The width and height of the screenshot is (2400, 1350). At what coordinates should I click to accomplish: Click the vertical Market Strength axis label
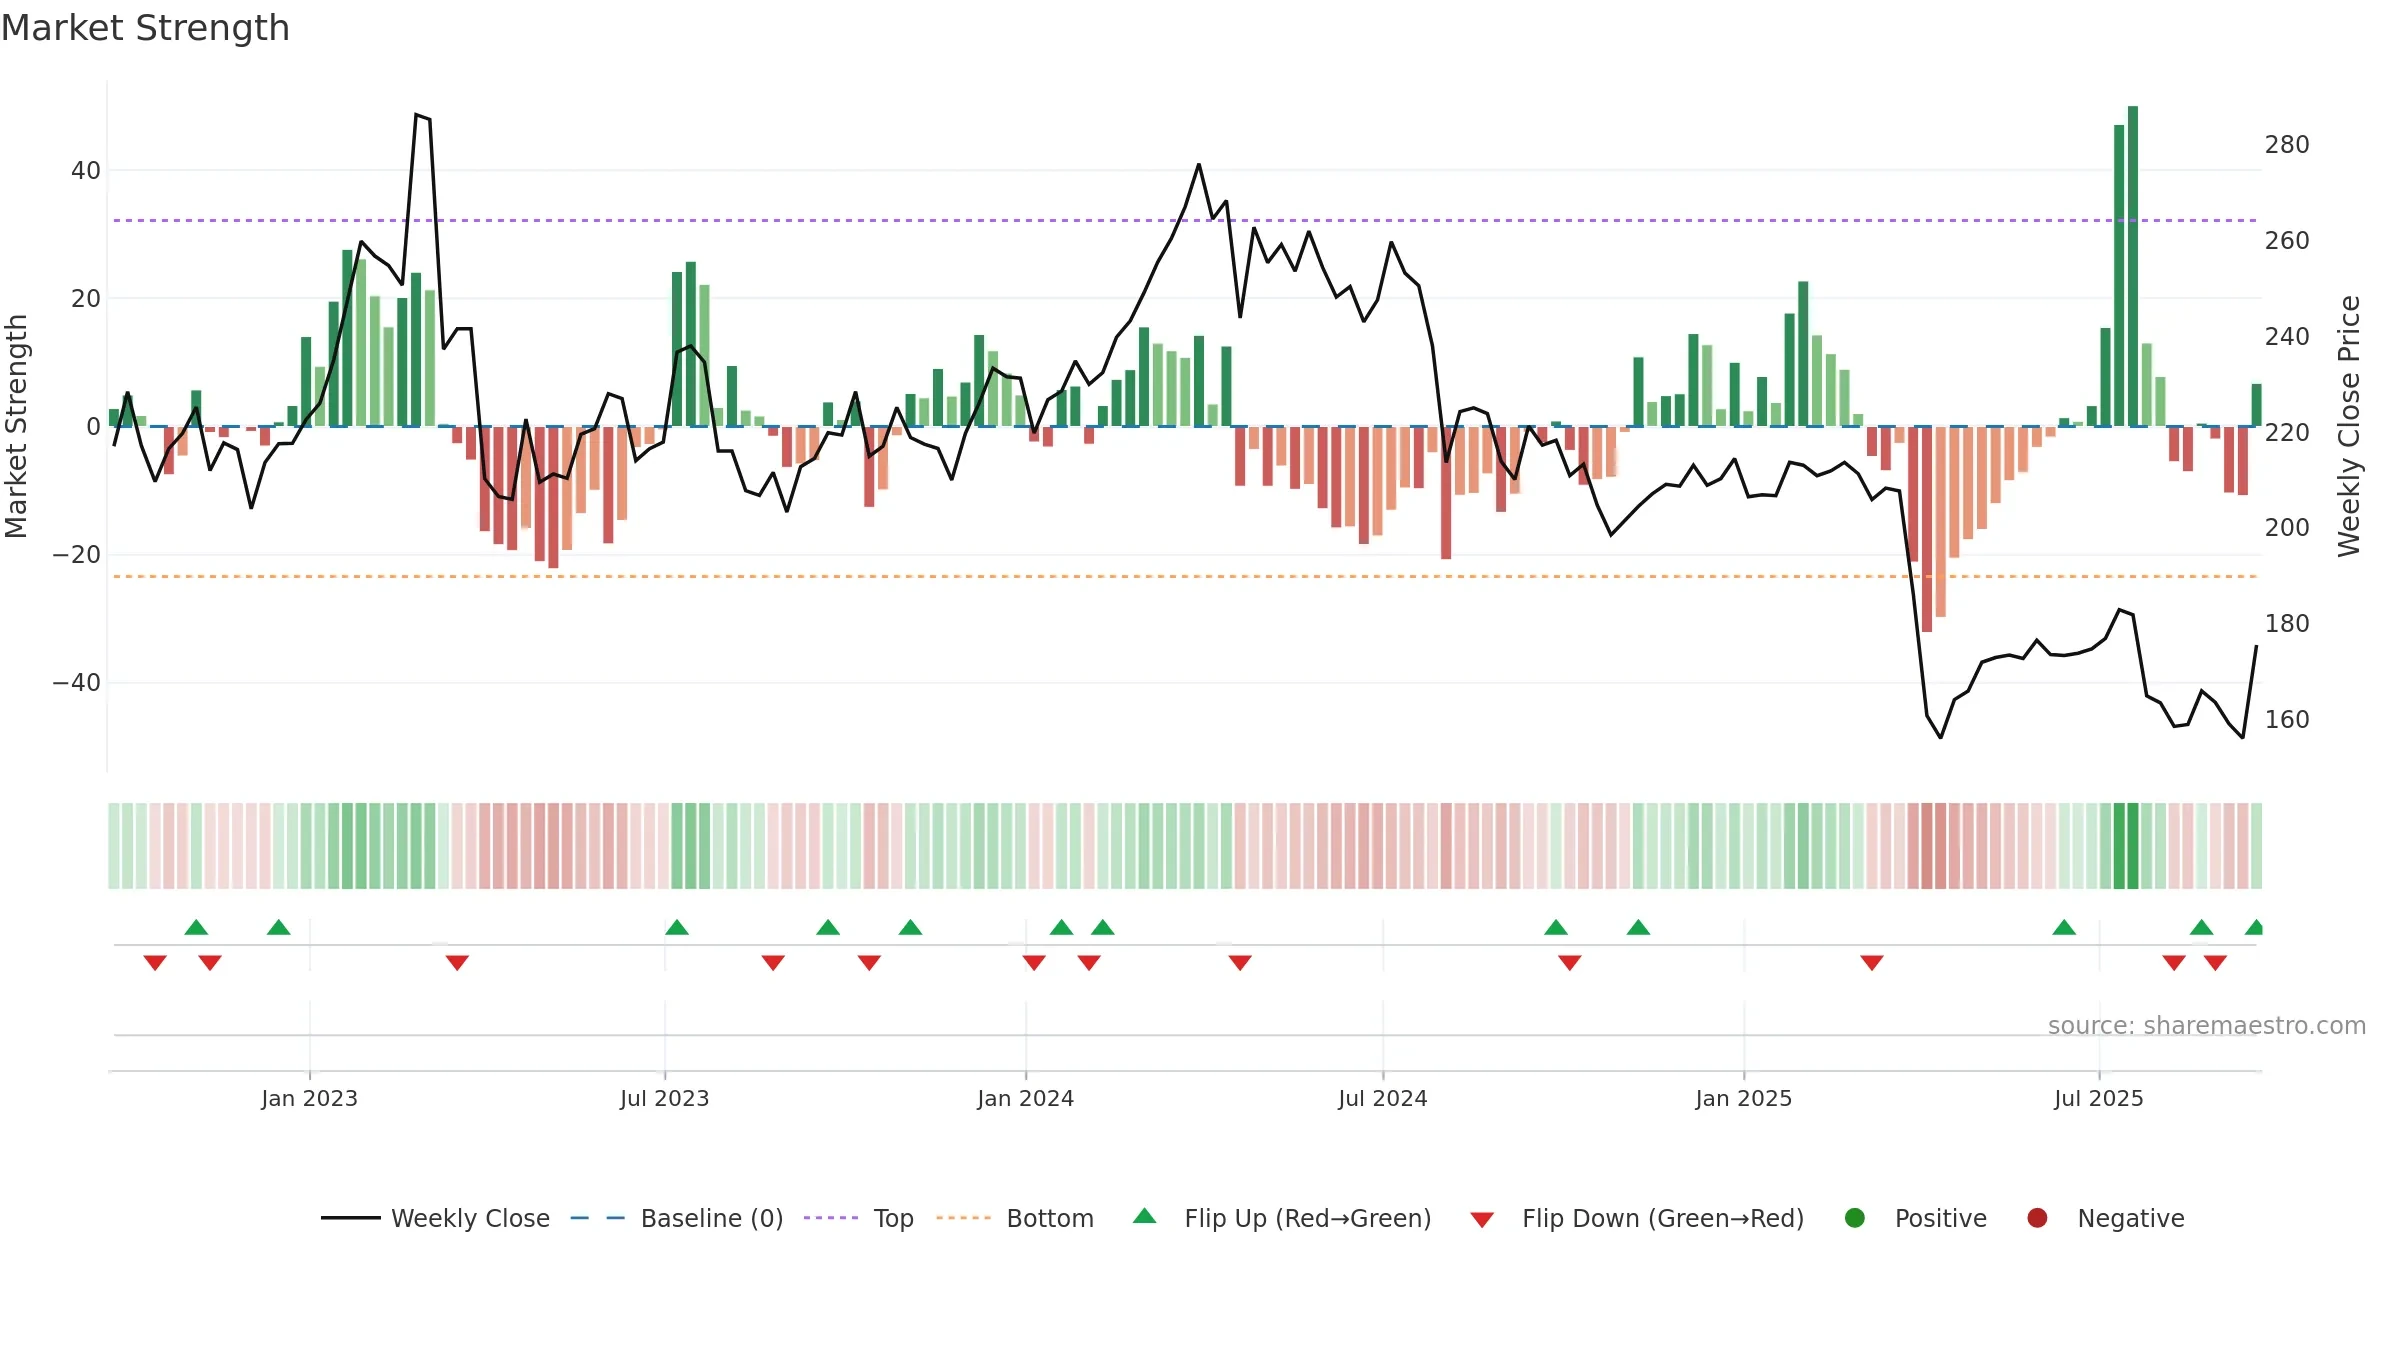tap(17, 426)
